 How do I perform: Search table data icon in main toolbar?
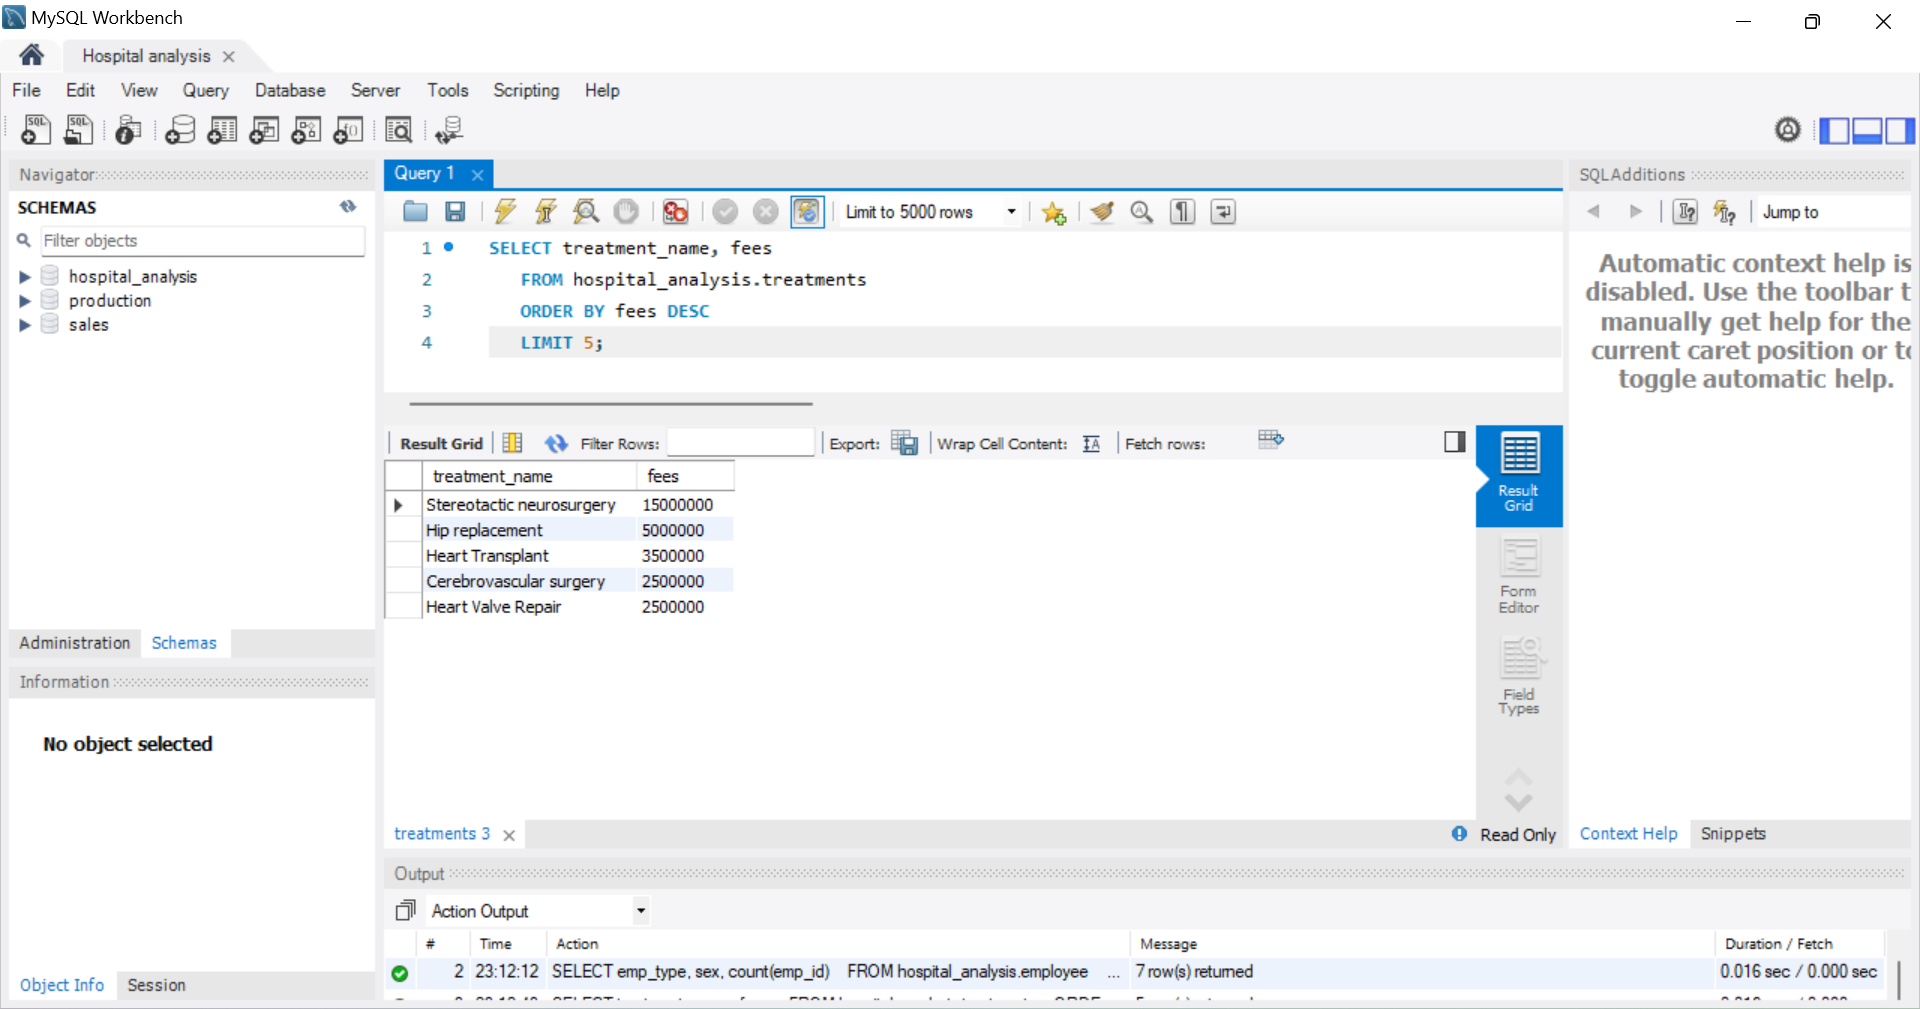398,130
